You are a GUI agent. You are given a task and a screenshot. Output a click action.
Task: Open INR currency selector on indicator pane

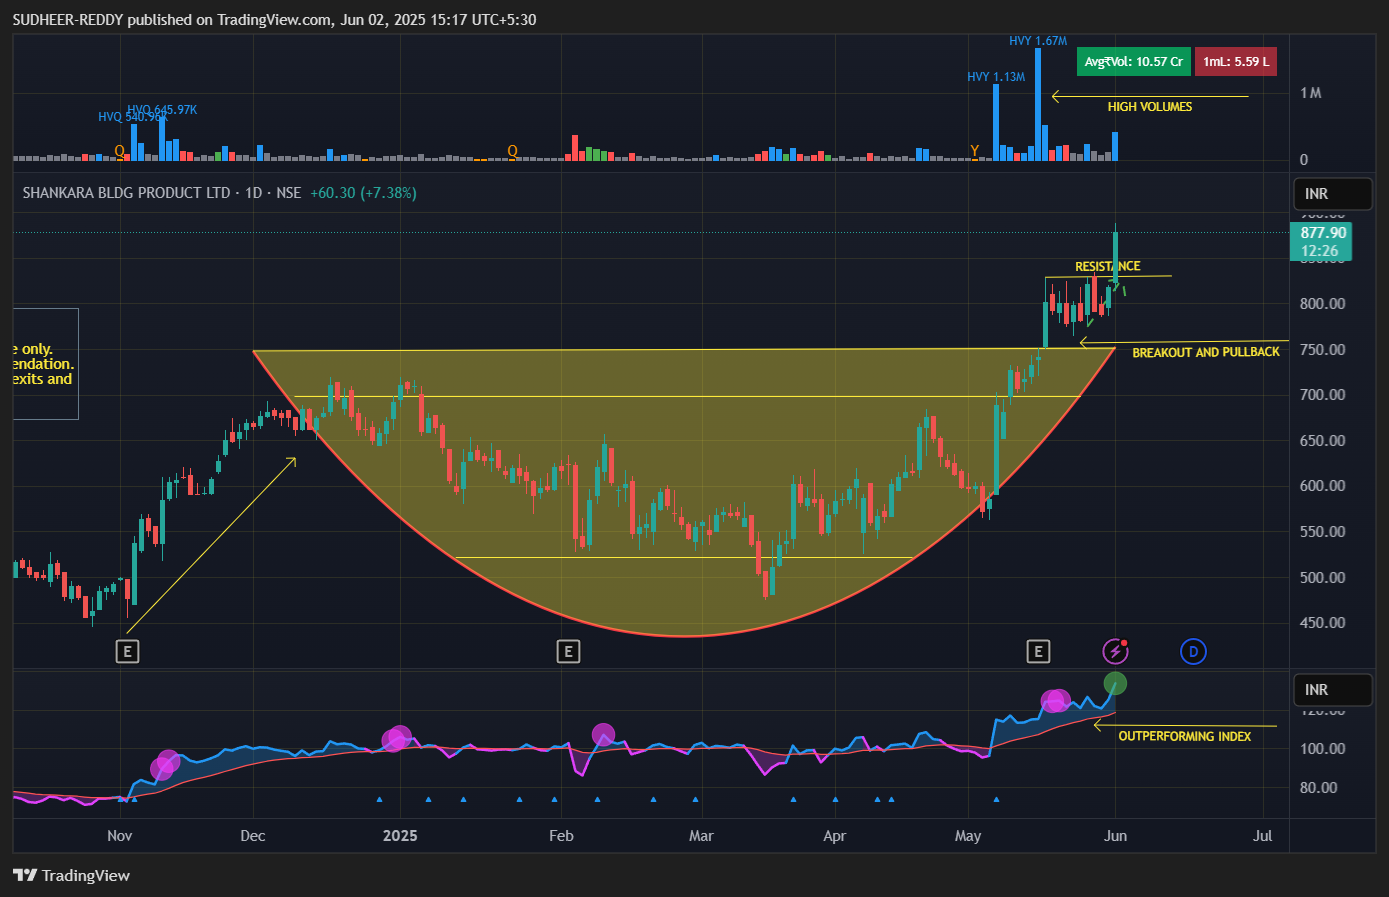1332,690
